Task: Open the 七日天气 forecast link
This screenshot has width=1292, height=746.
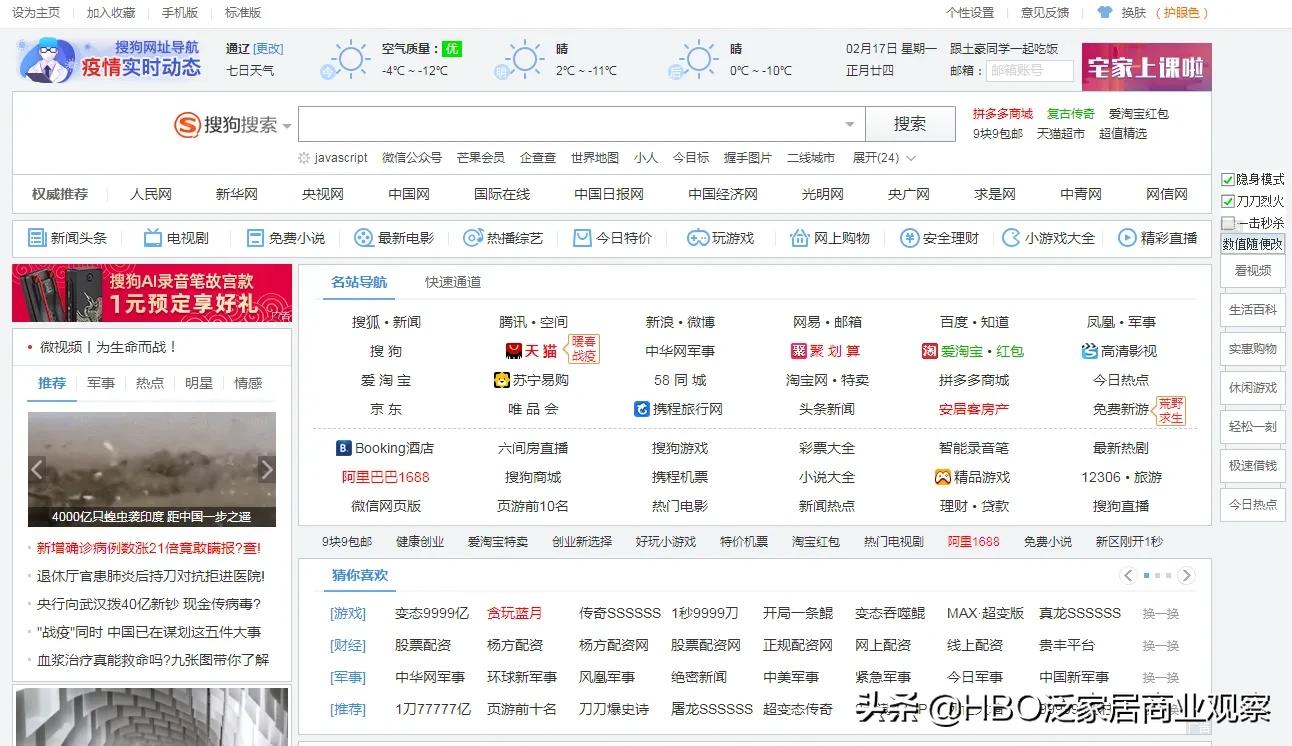Action: coord(250,71)
